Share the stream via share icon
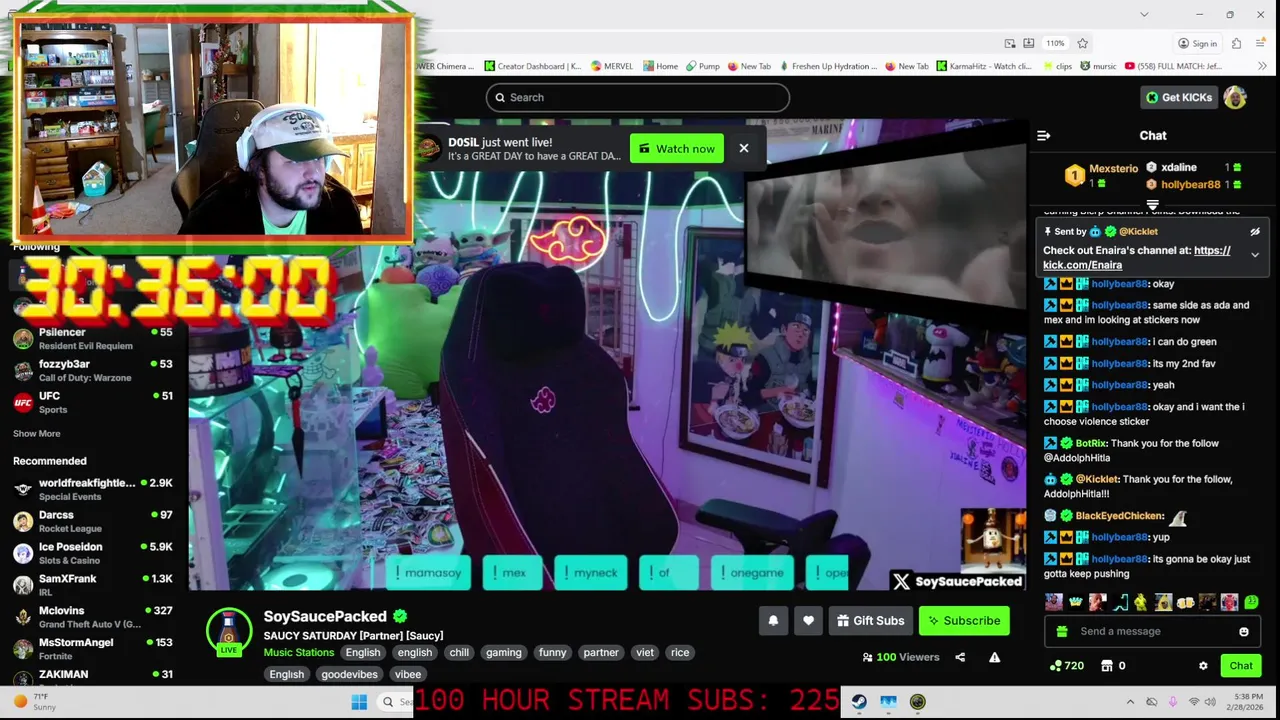 [x=960, y=657]
